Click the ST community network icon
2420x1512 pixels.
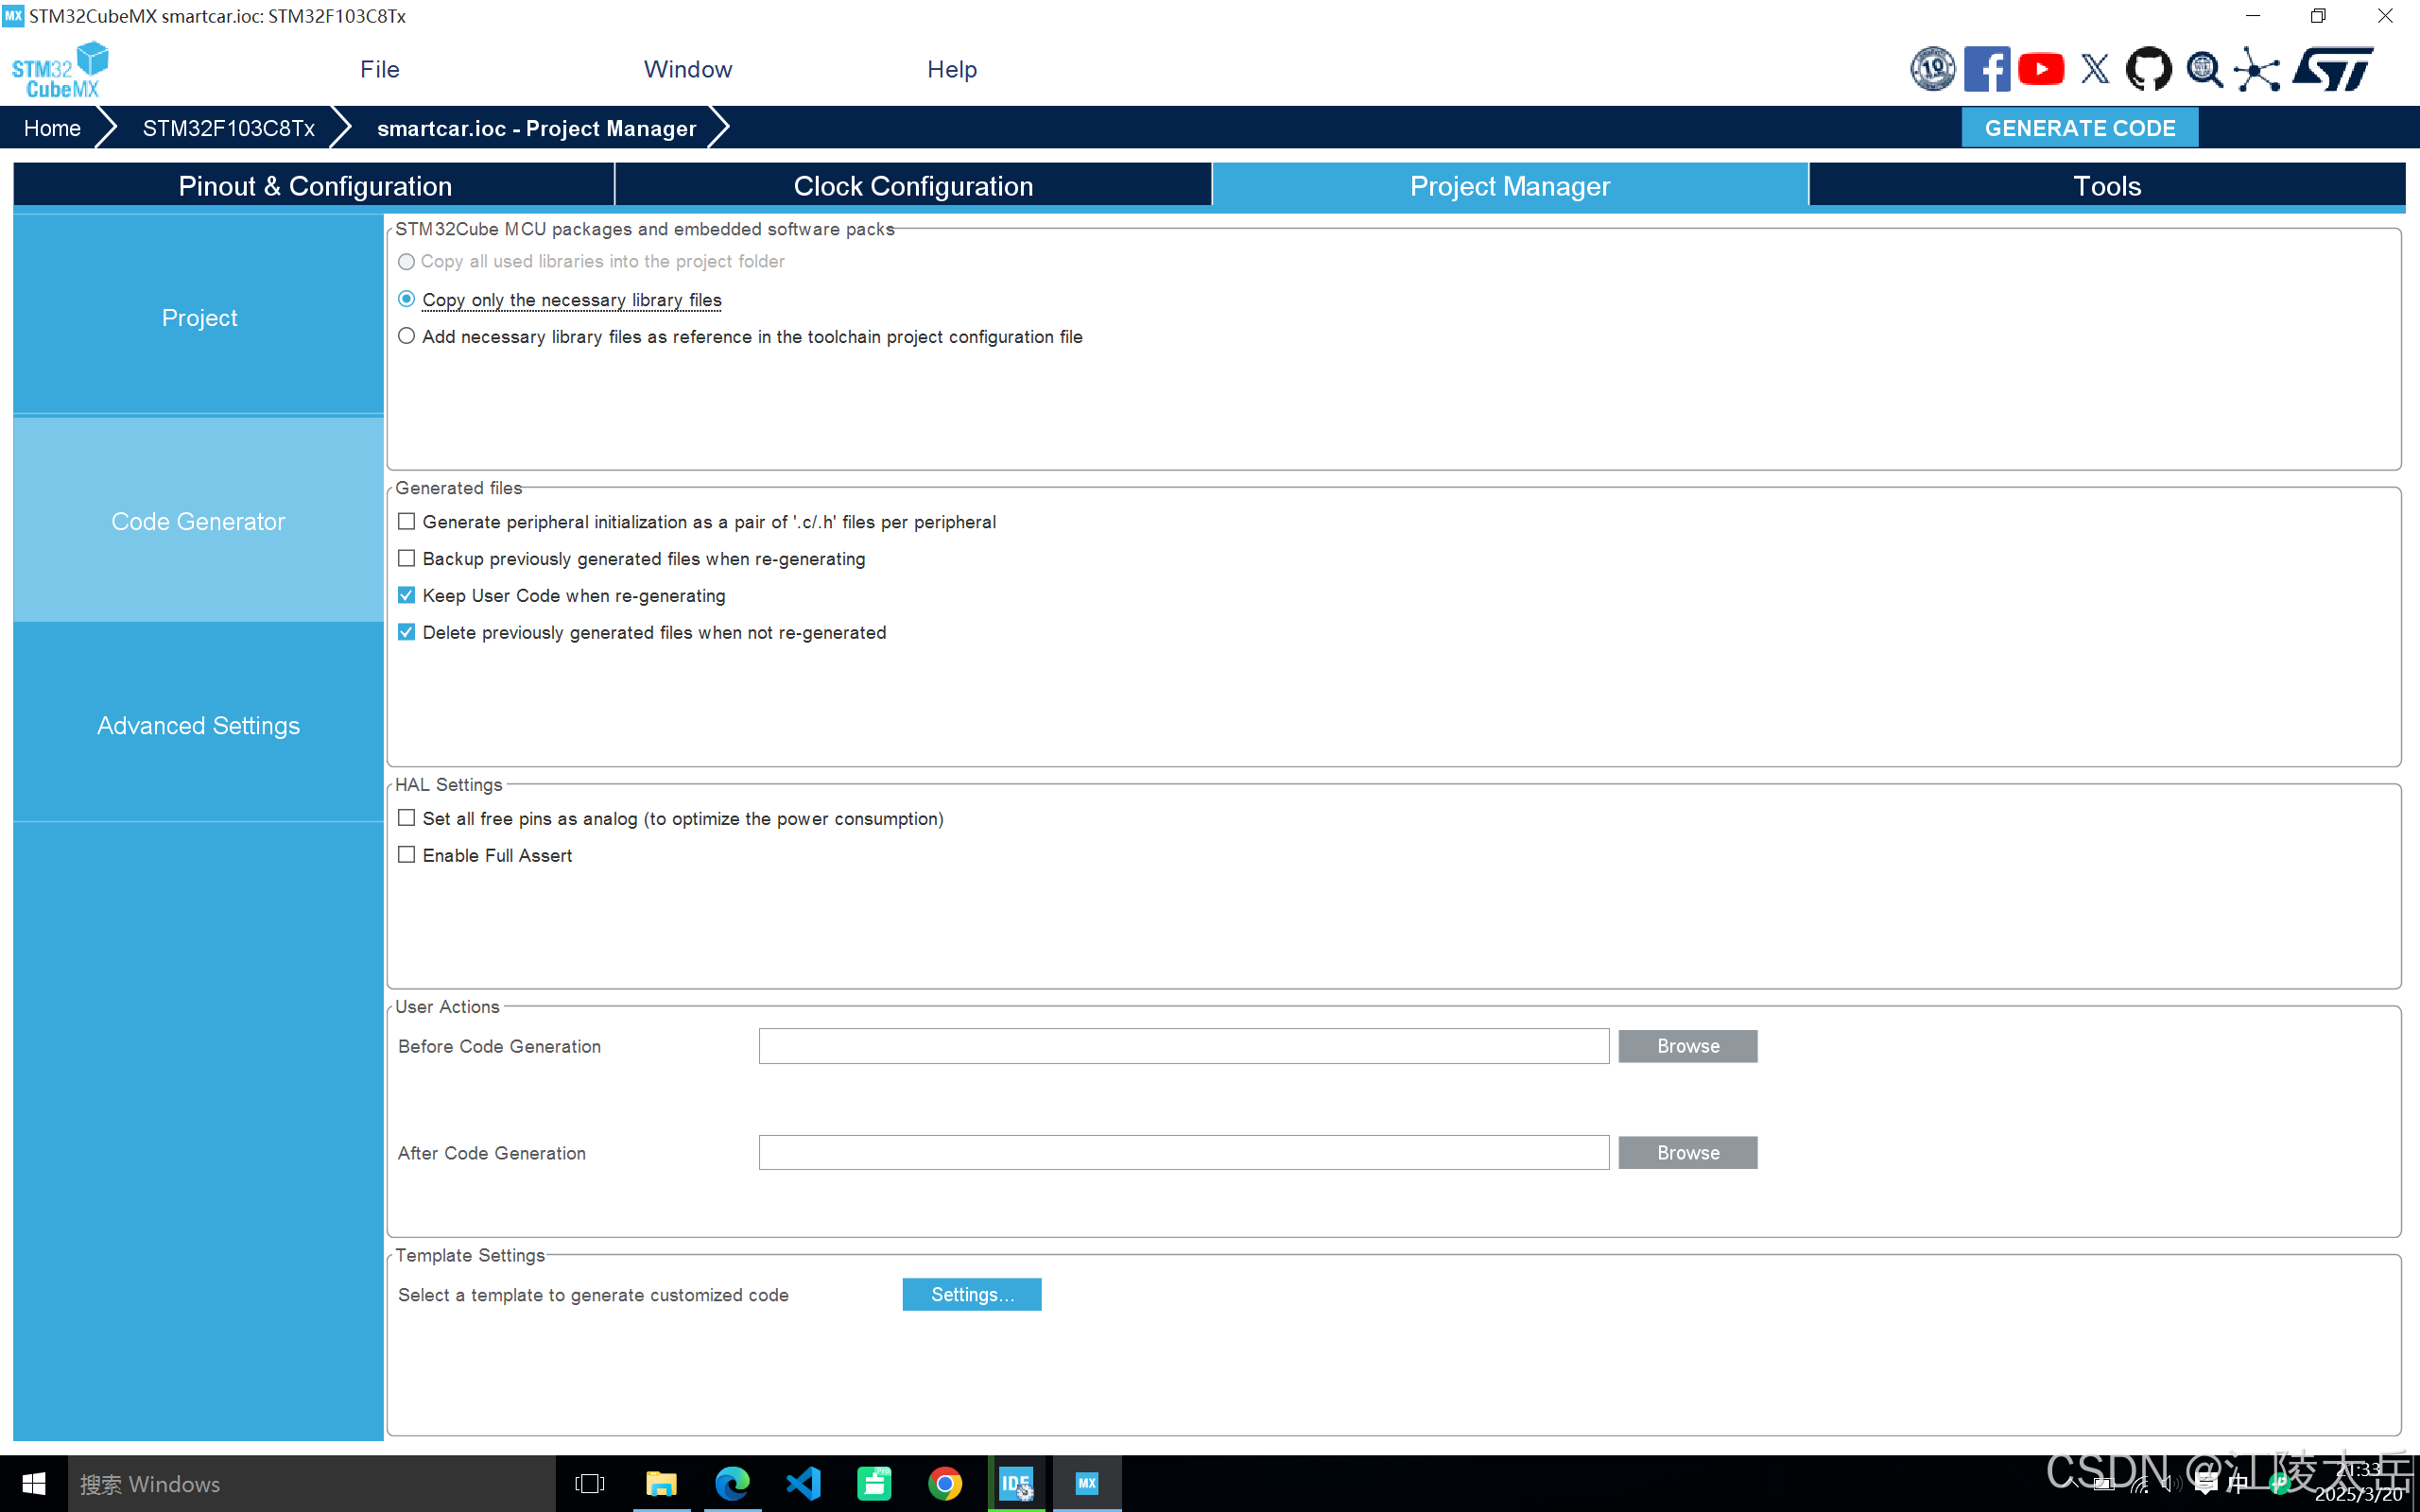click(2257, 69)
